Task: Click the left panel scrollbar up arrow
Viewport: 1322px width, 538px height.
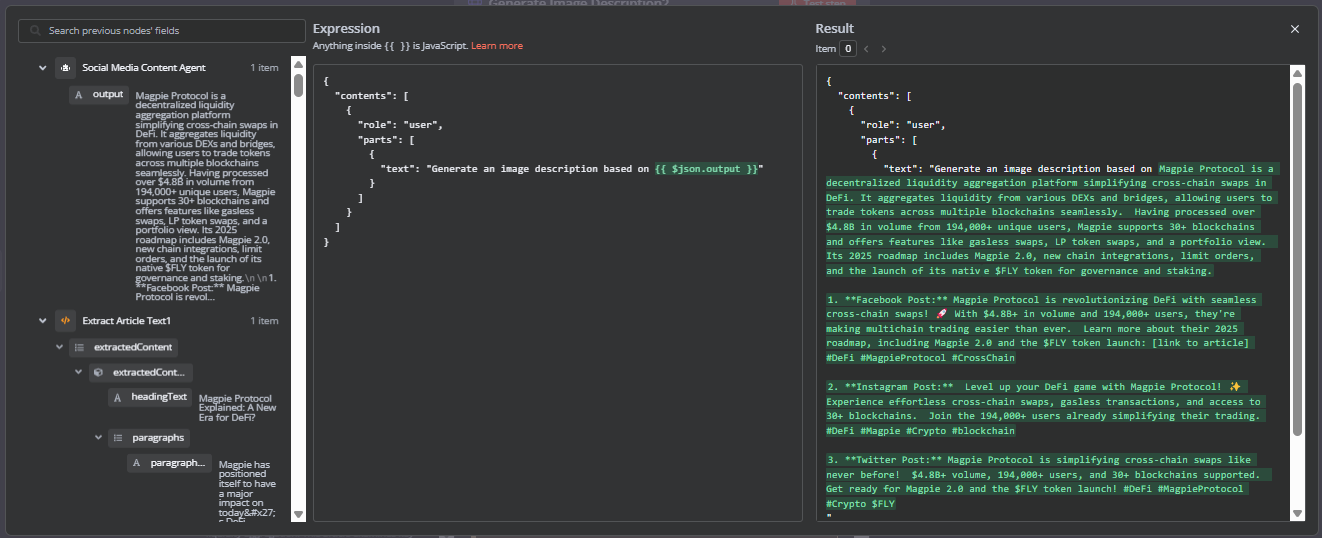Action: [x=298, y=63]
